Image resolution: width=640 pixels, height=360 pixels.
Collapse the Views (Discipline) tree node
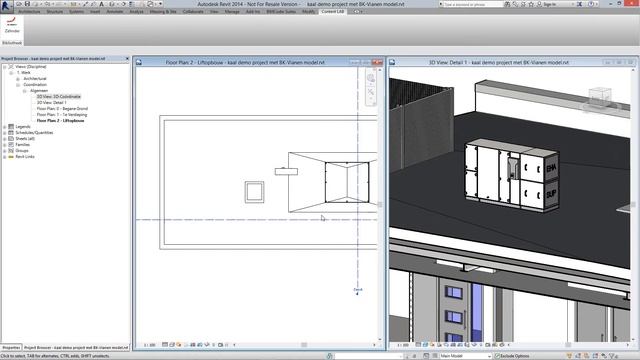5,67
